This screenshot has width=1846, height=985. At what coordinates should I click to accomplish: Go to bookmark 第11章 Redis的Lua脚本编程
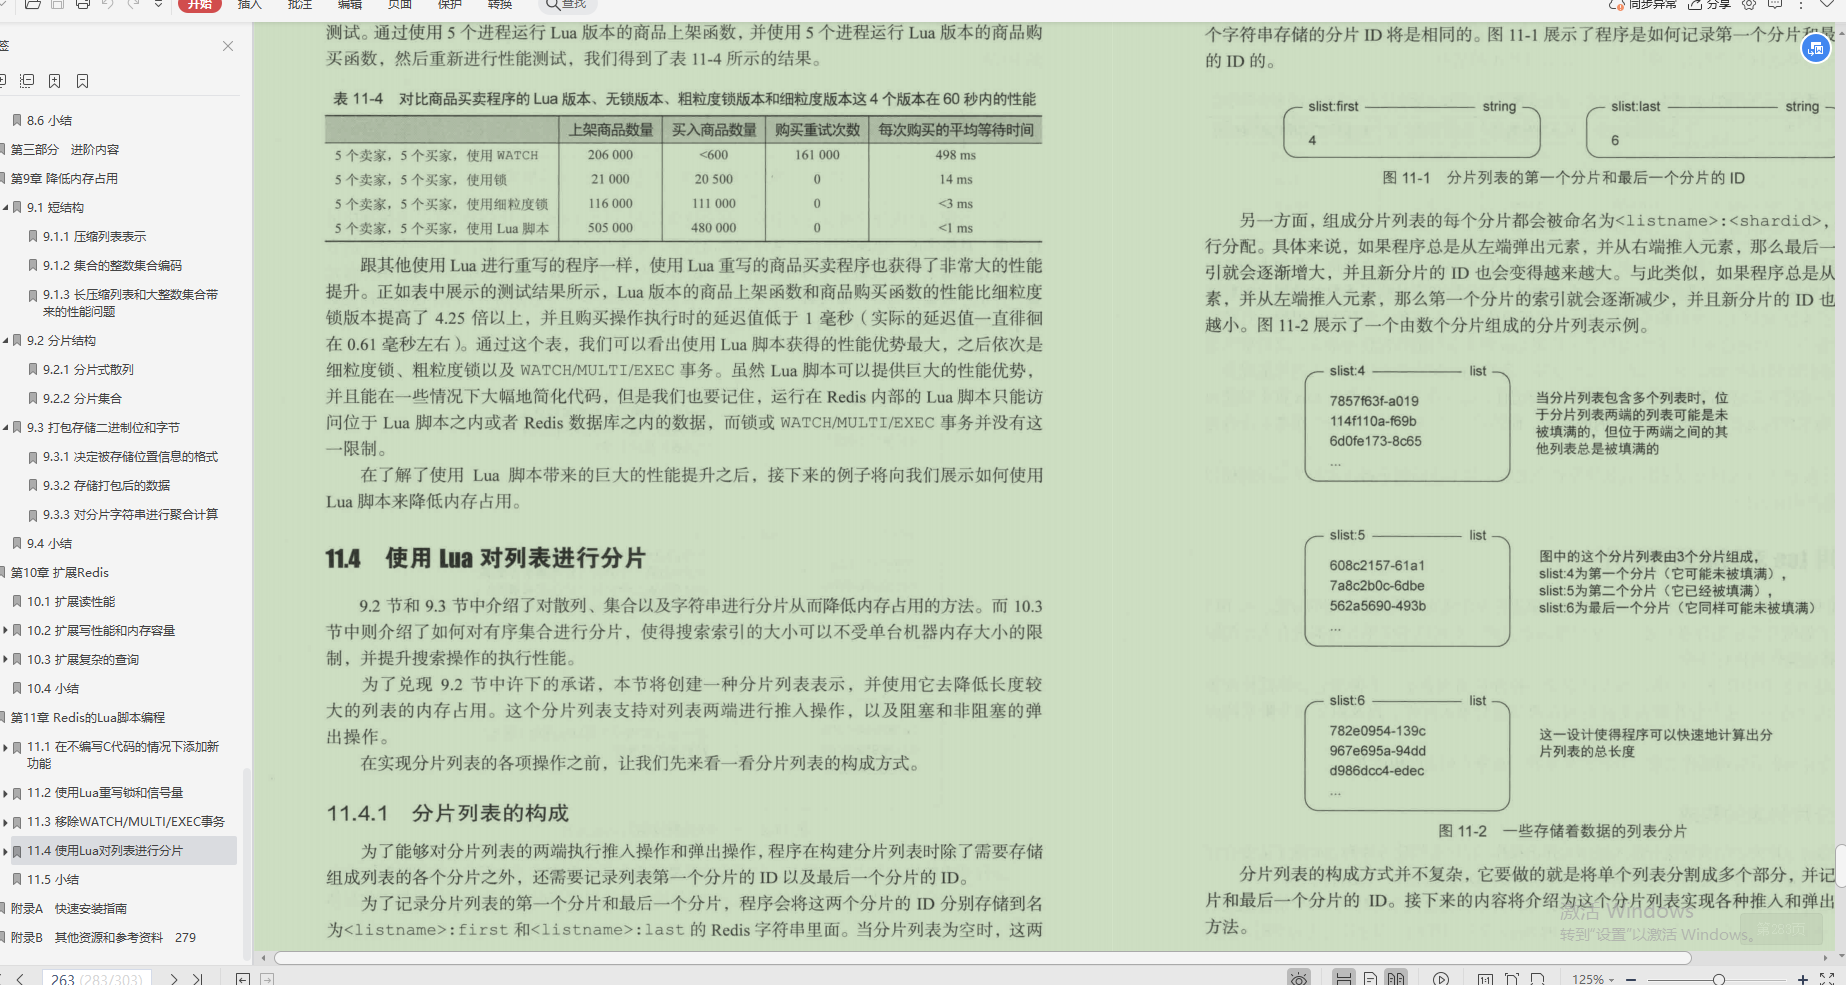point(88,718)
